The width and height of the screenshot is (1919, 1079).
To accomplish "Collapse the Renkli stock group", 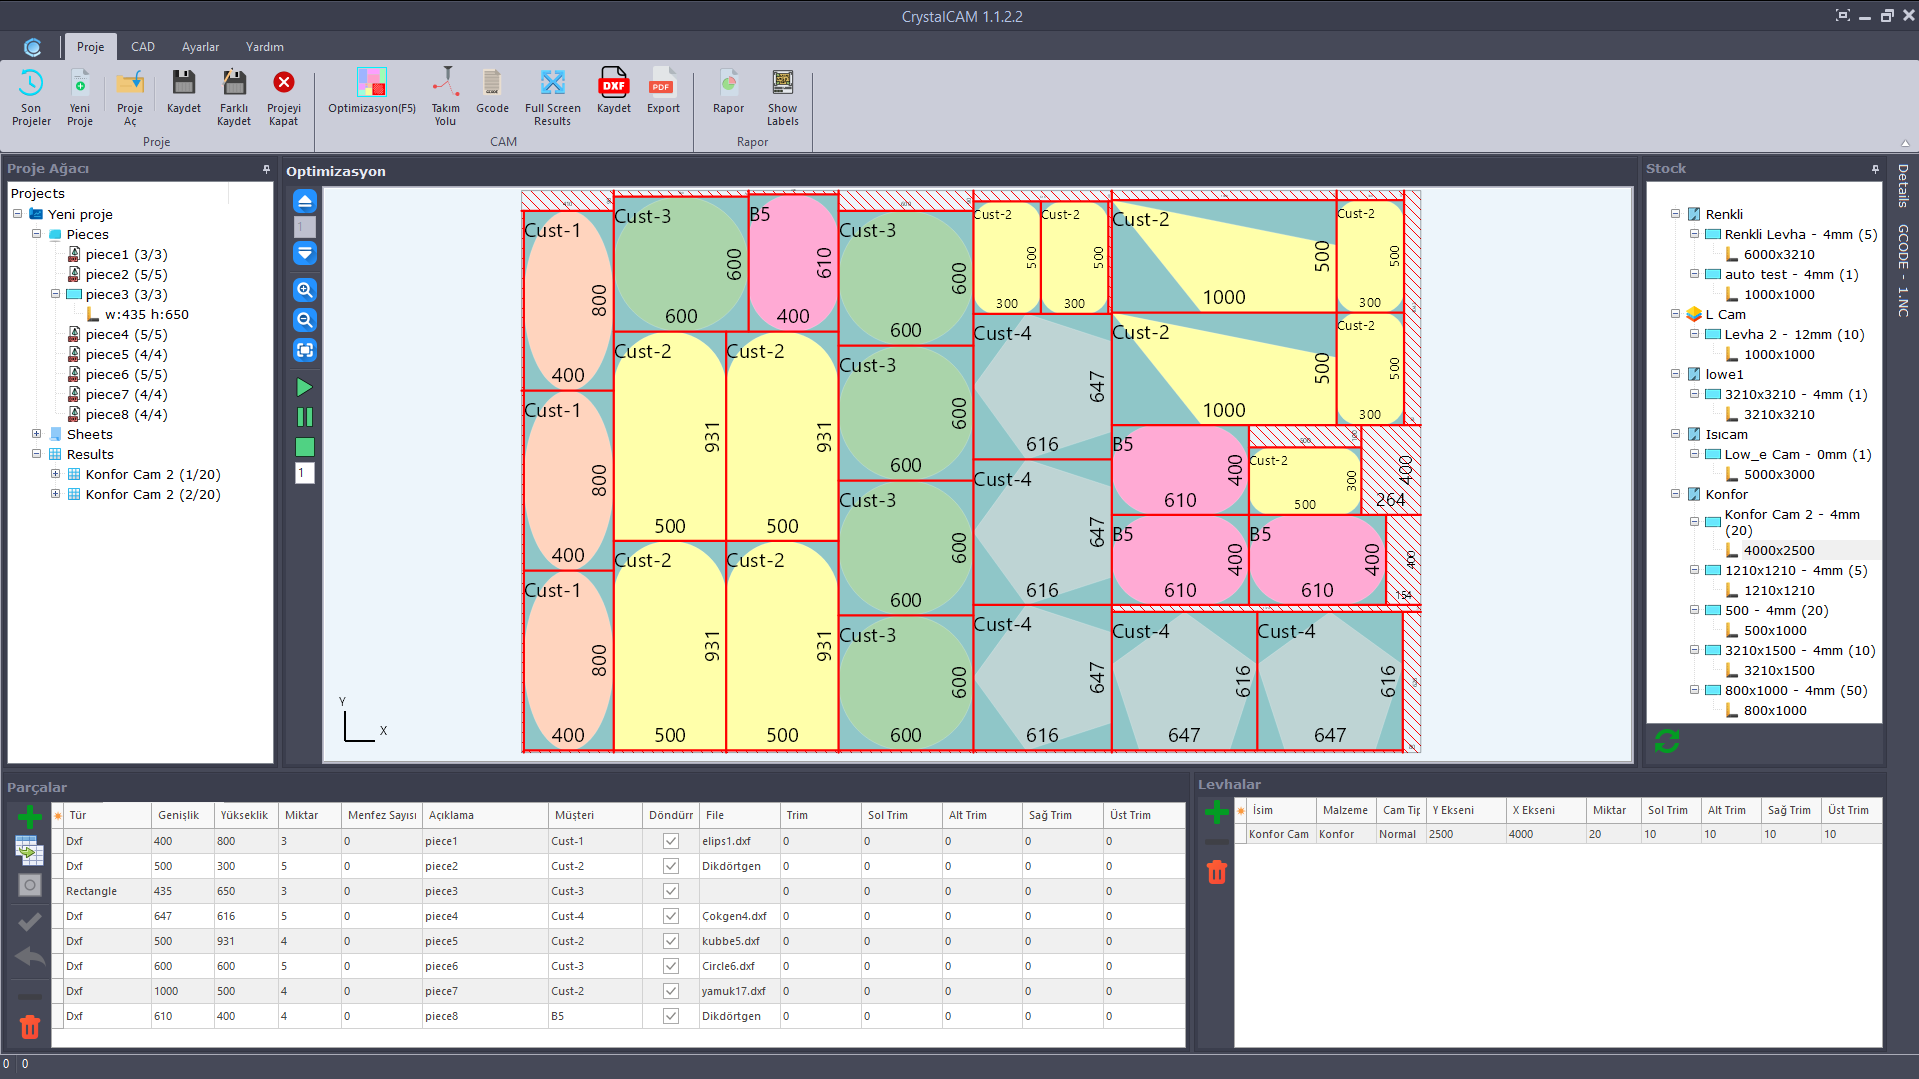I will (1675, 214).
